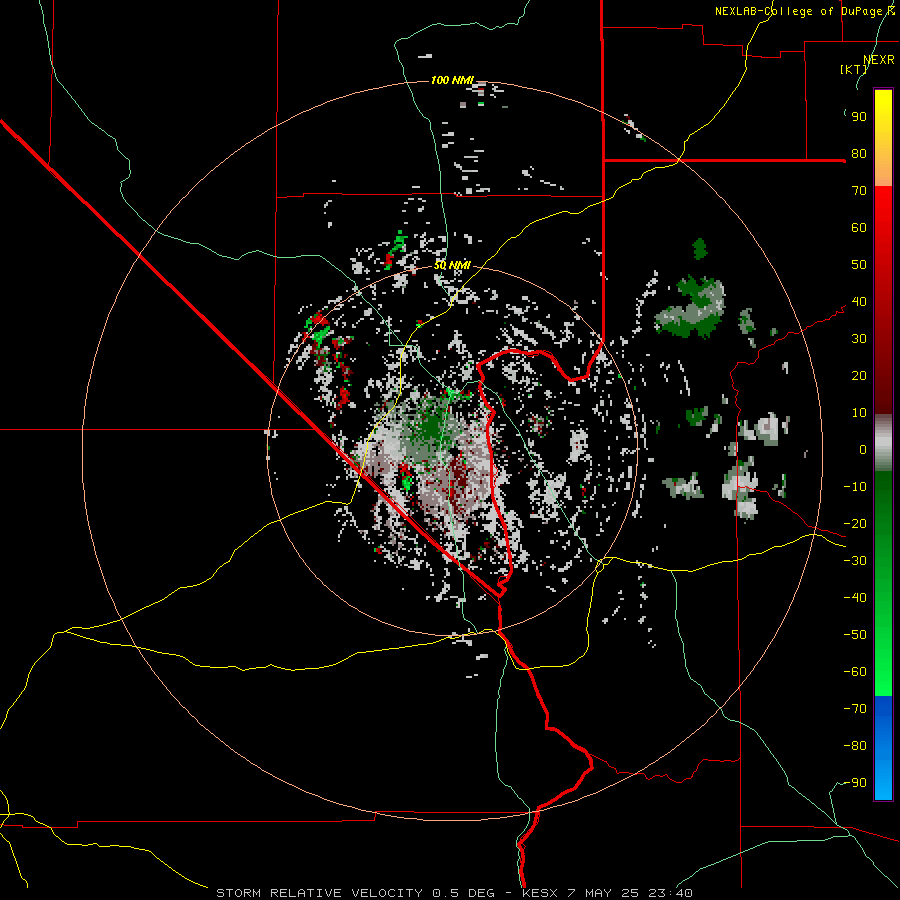Click the 7 MAY 25 date text
This screenshot has width=900, height=900.
[x=603, y=893]
